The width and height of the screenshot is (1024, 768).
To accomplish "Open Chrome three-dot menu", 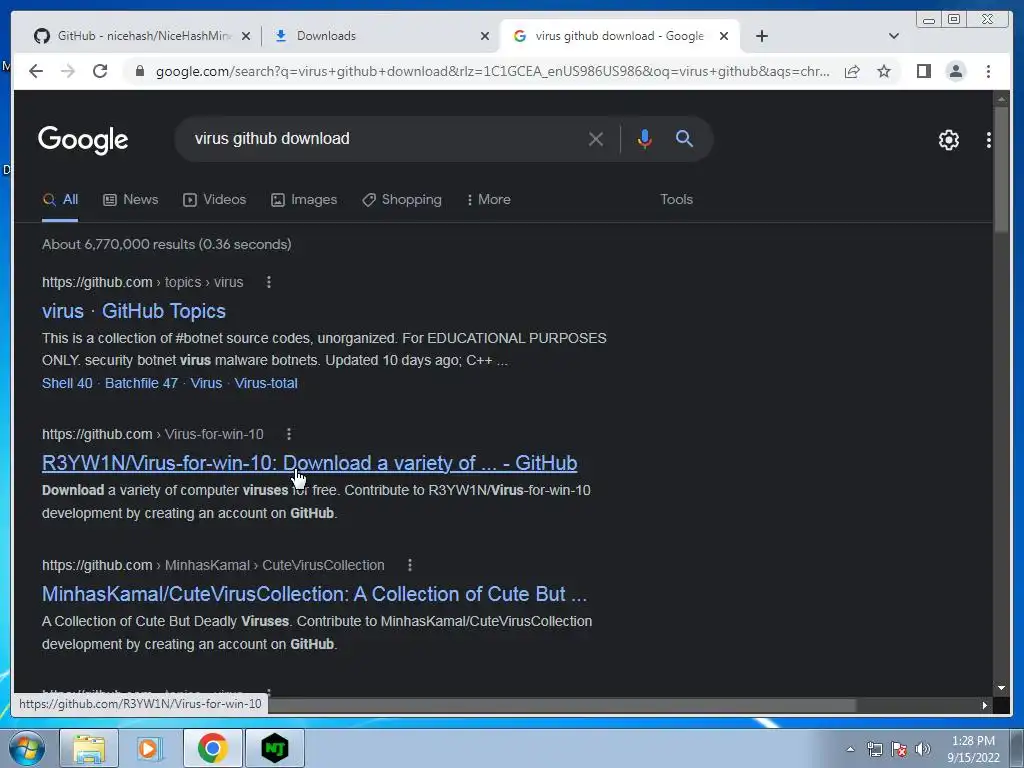I will tap(988, 71).
